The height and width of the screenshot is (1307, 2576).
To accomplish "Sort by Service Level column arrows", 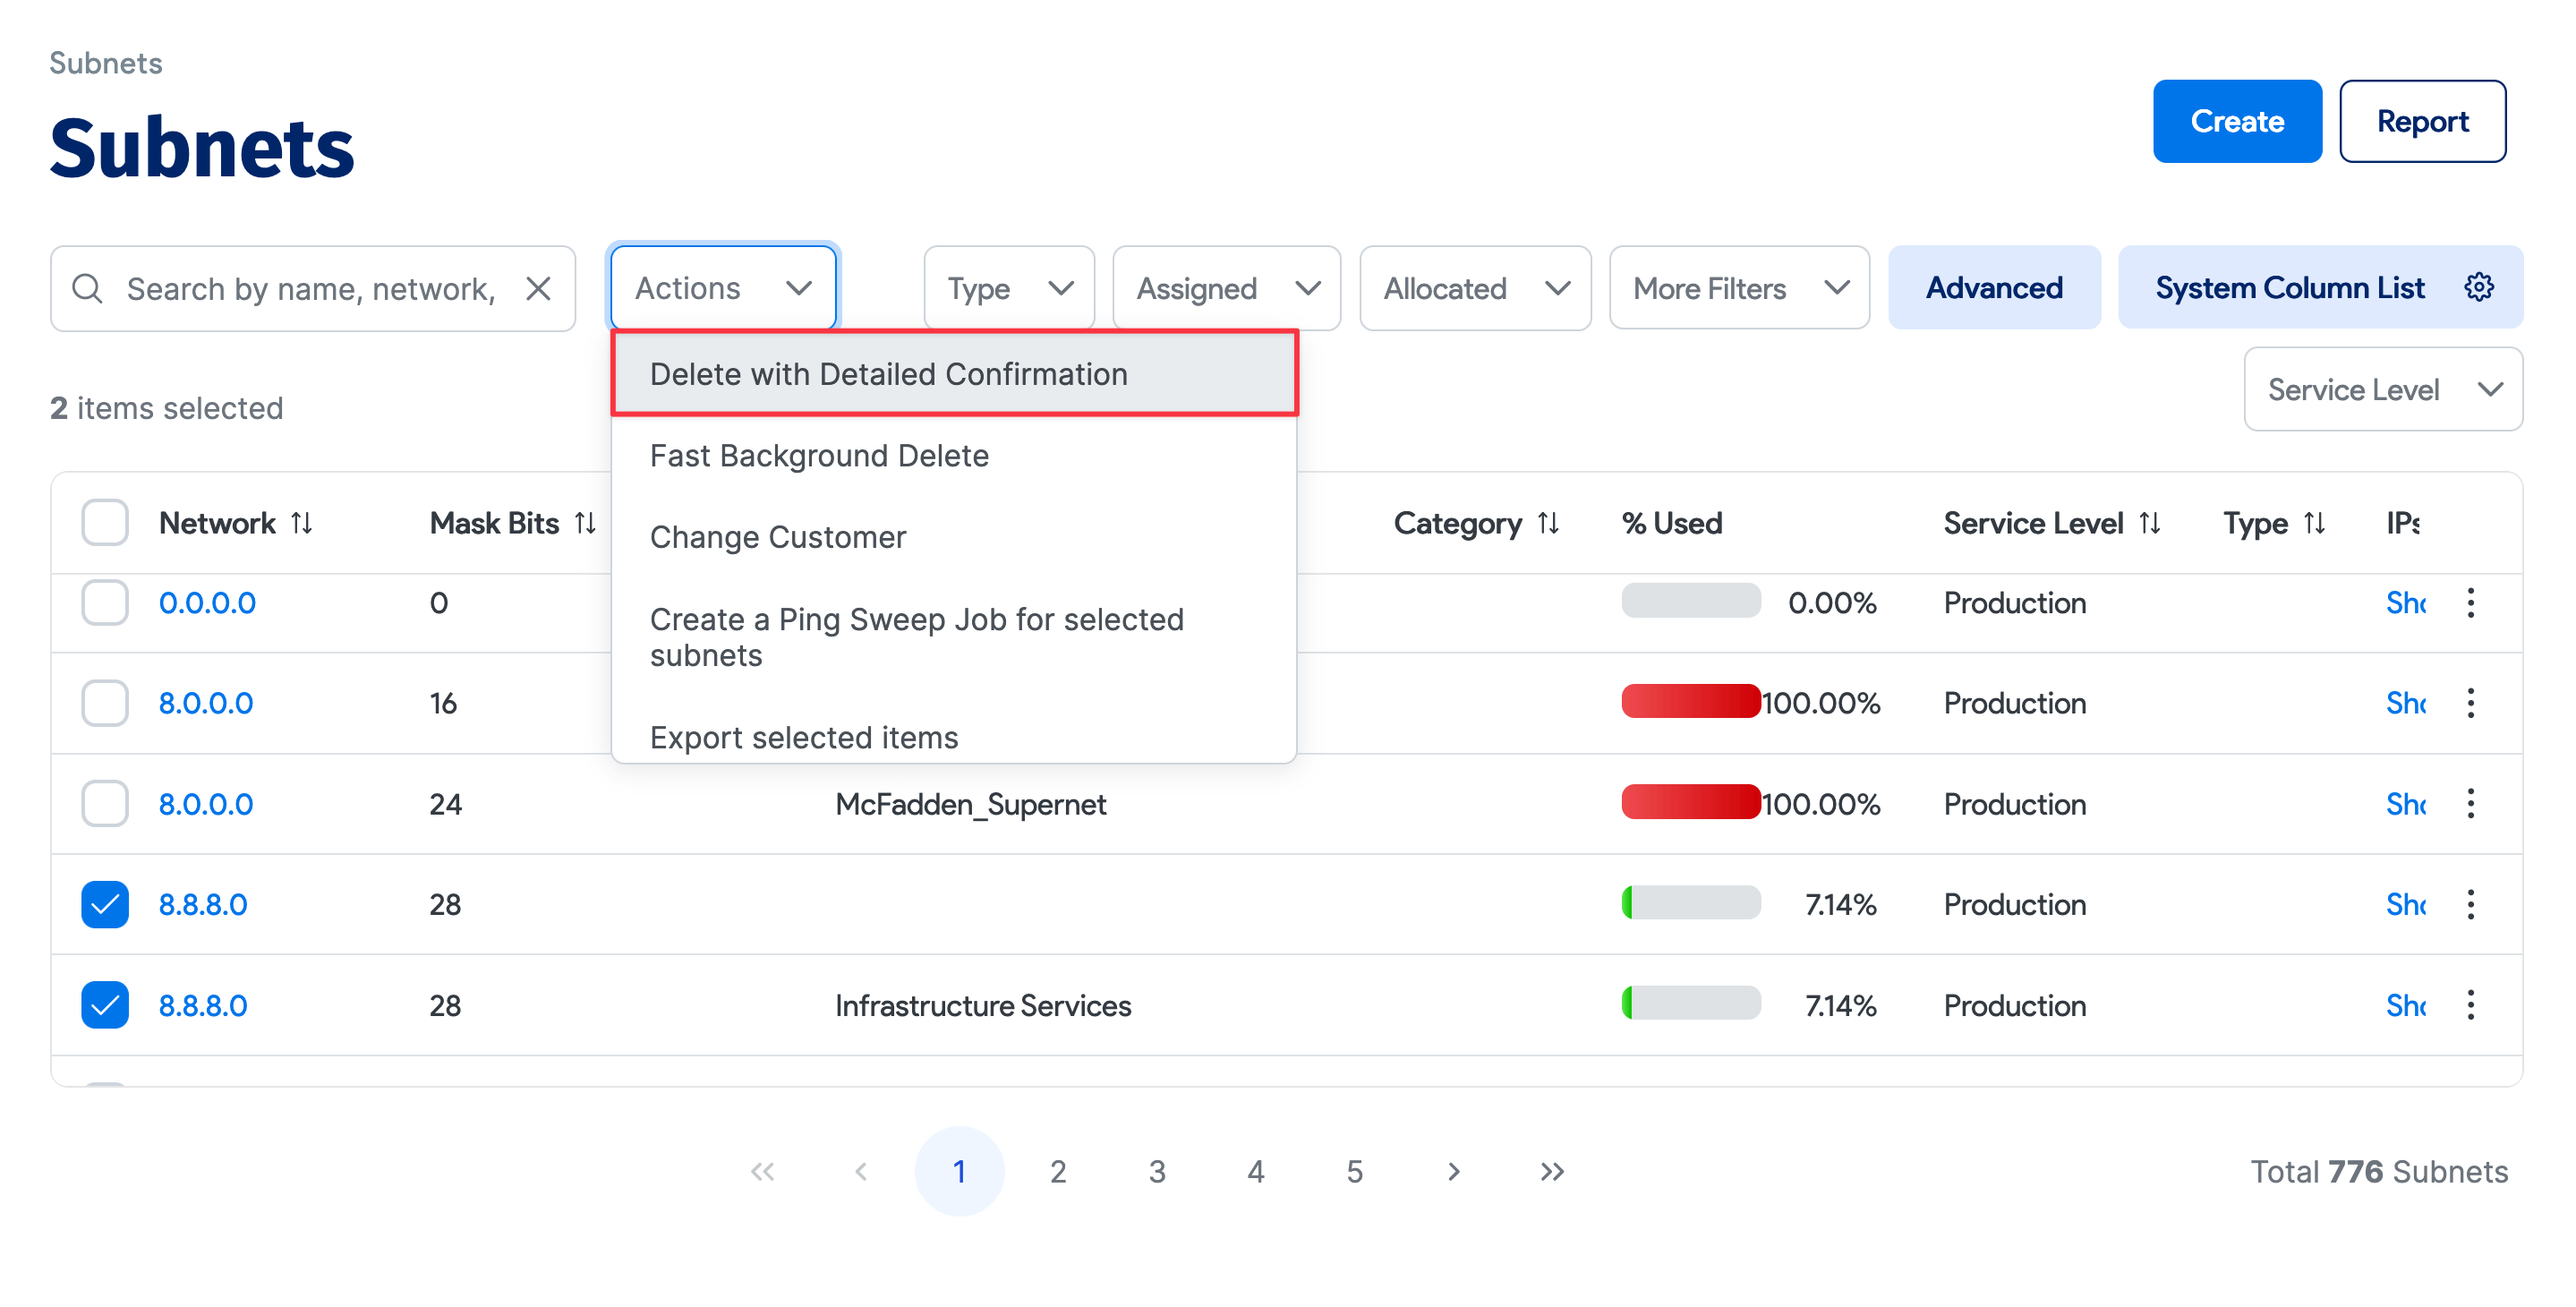I will pos(2150,523).
